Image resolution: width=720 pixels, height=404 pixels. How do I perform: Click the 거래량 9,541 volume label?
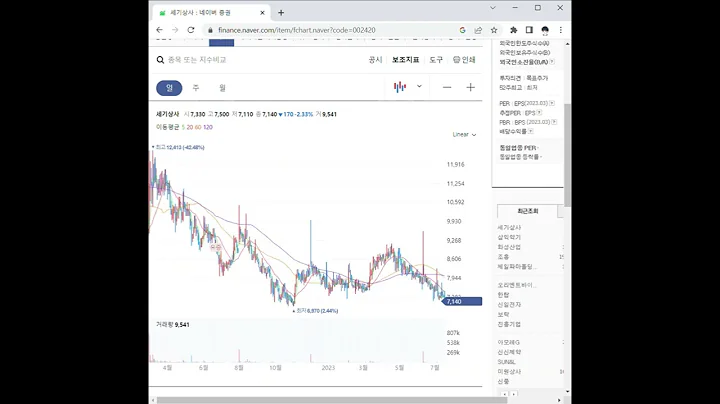tap(173, 325)
